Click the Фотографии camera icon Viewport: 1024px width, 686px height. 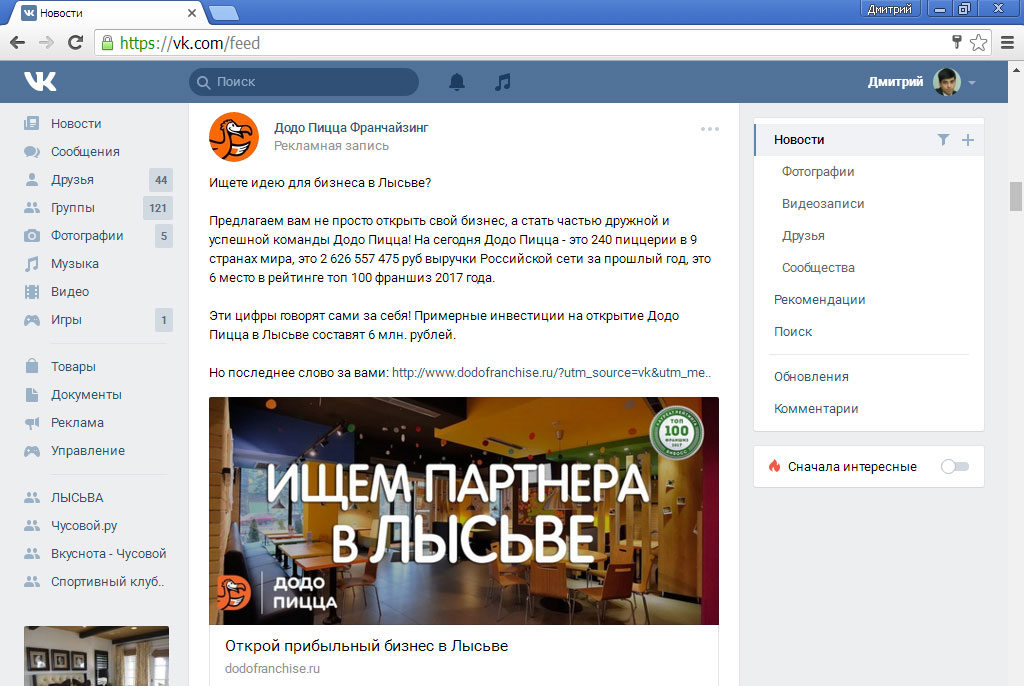coord(31,236)
